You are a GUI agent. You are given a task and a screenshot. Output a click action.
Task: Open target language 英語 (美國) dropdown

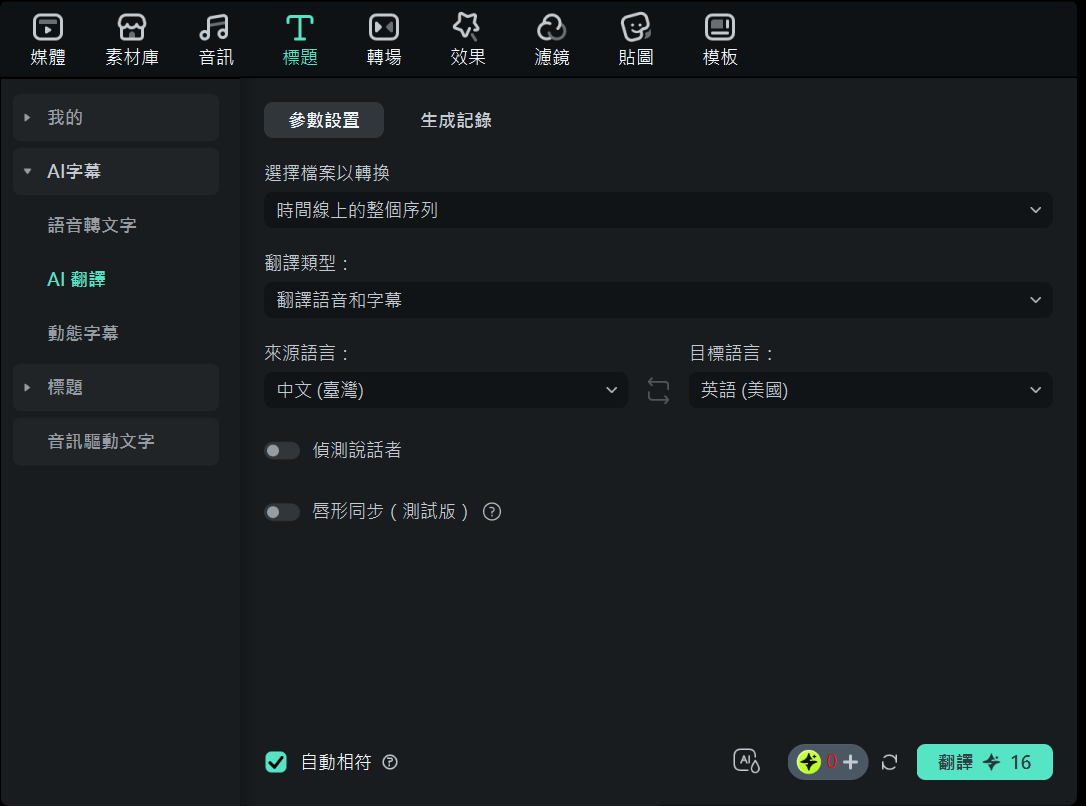[x=869, y=390]
